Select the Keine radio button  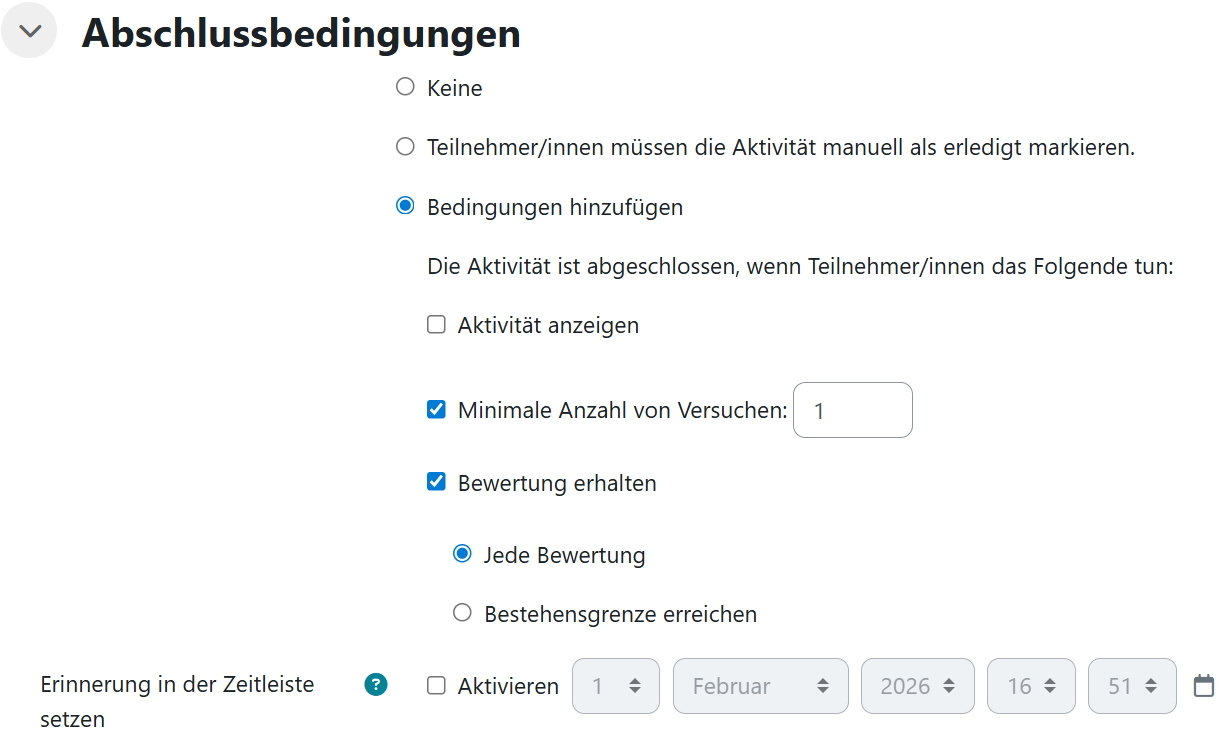[x=405, y=87]
